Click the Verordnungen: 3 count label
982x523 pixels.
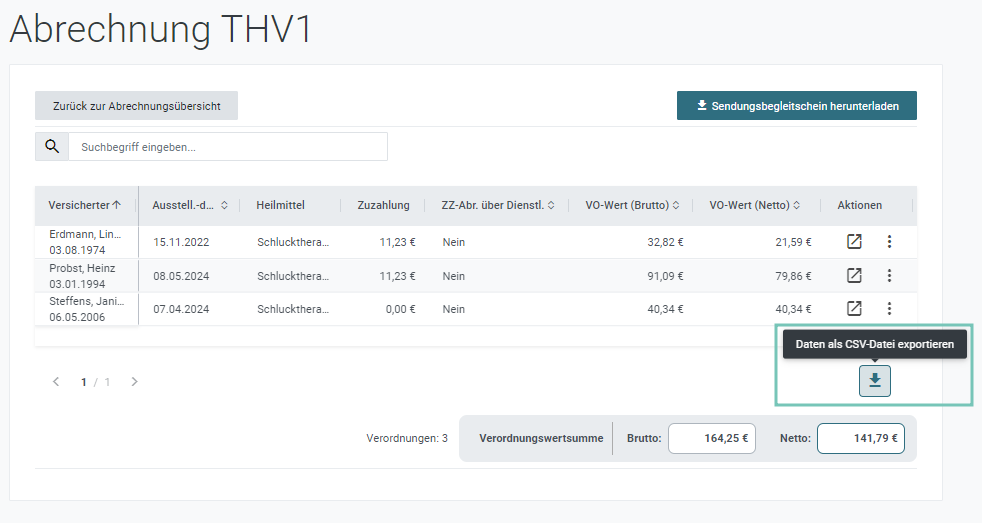407,438
